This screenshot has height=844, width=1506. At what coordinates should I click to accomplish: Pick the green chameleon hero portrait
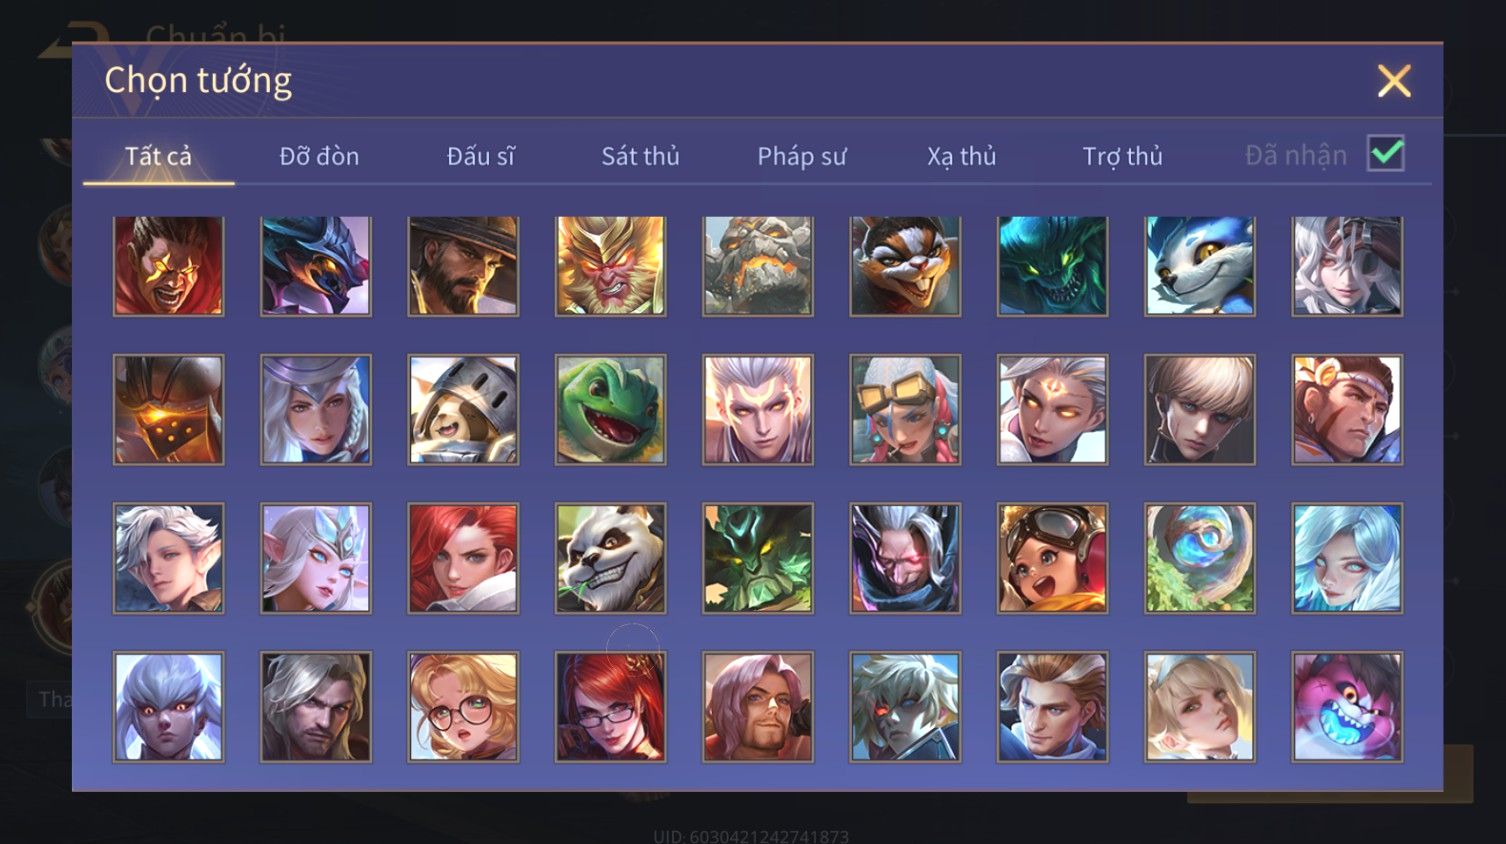pos(610,410)
